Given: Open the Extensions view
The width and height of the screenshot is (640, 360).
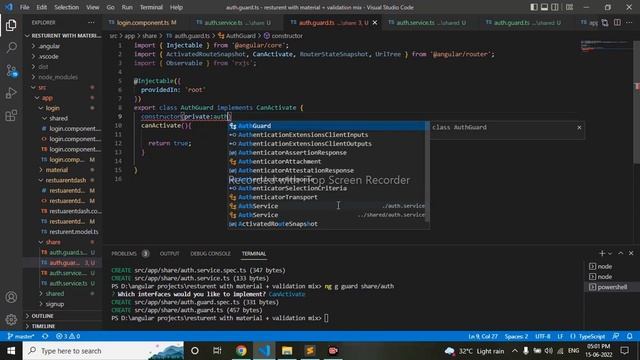Looking at the screenshot, I should (x=11, y=116).
